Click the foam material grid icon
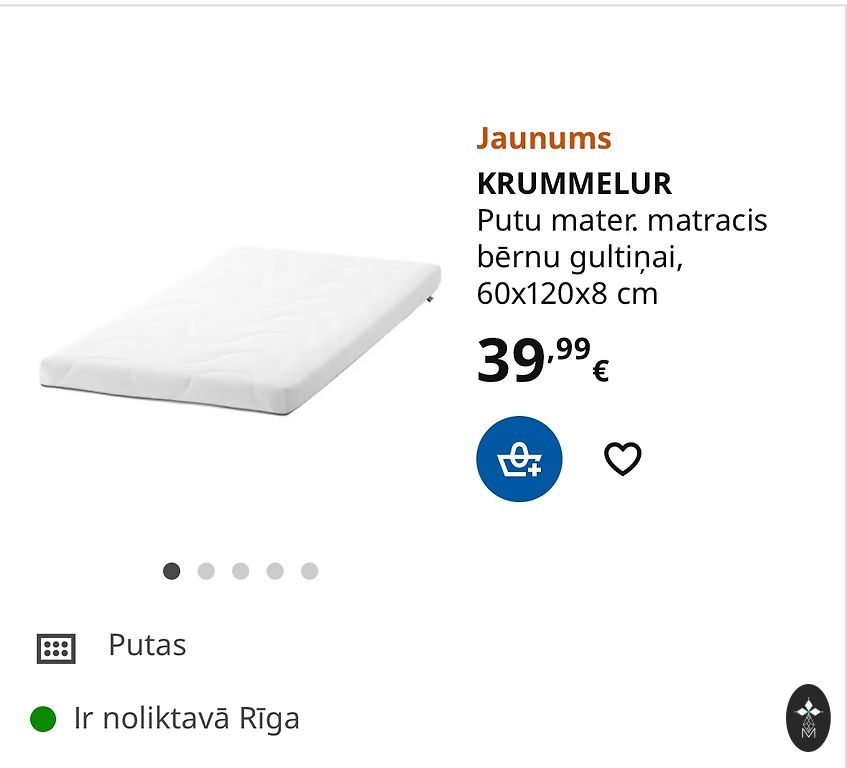This screenshot has height=768, width=847. pyautogui.click(x=56, y=648)
